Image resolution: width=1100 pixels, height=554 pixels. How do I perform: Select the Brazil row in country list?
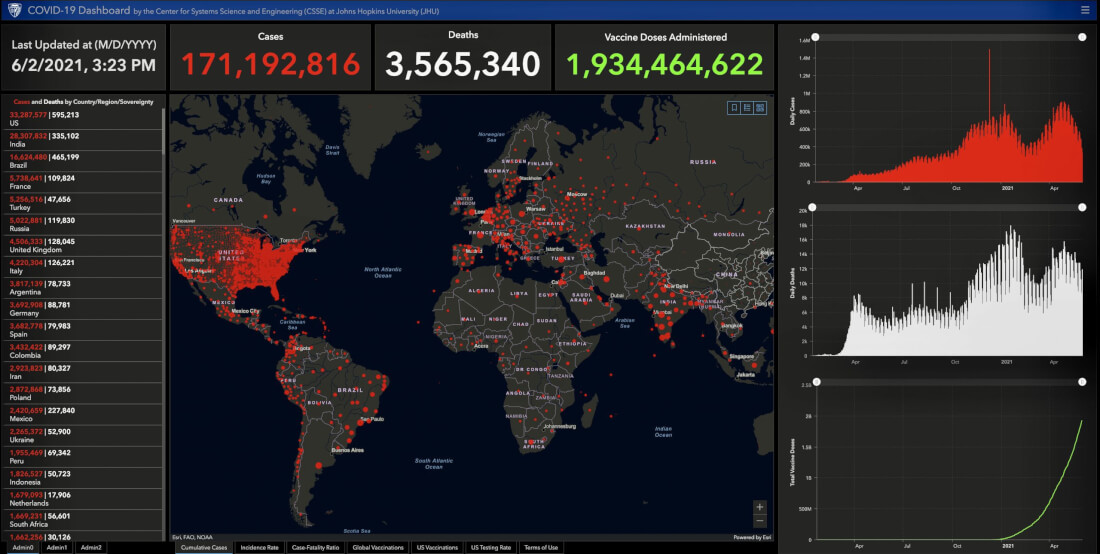[x=83, y=161]
